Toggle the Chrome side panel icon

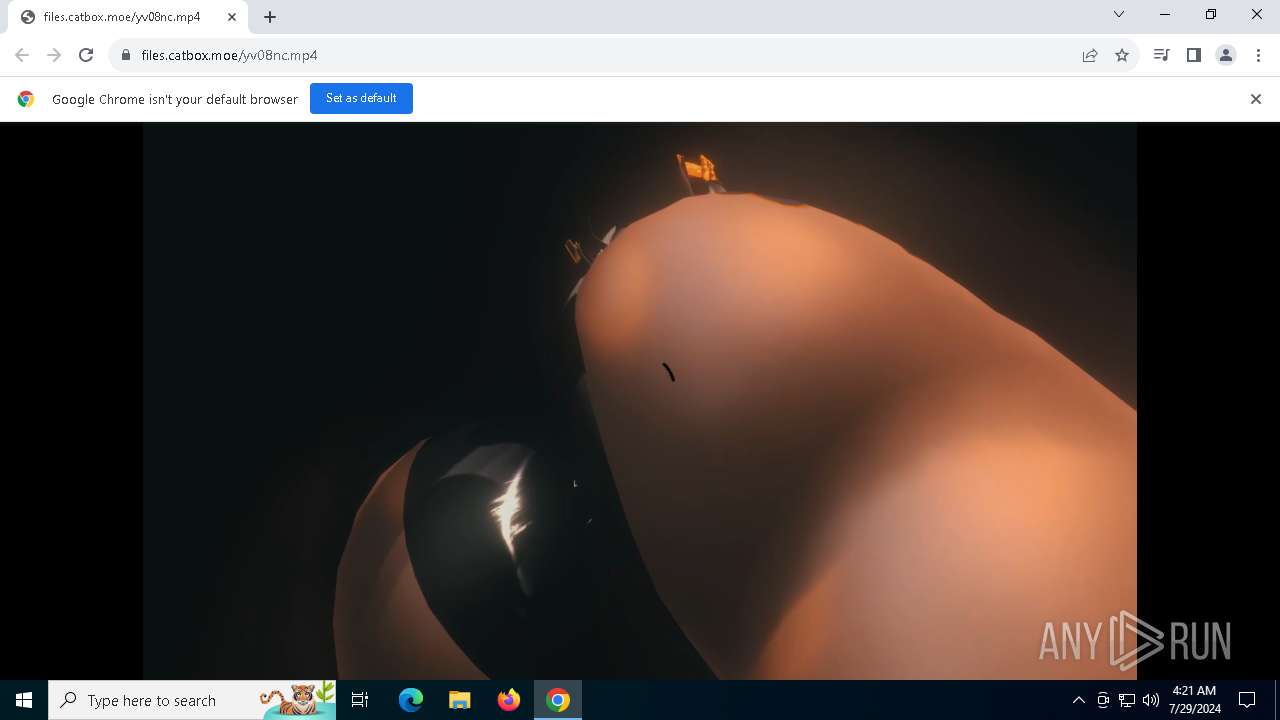(x=1193, y=55)
